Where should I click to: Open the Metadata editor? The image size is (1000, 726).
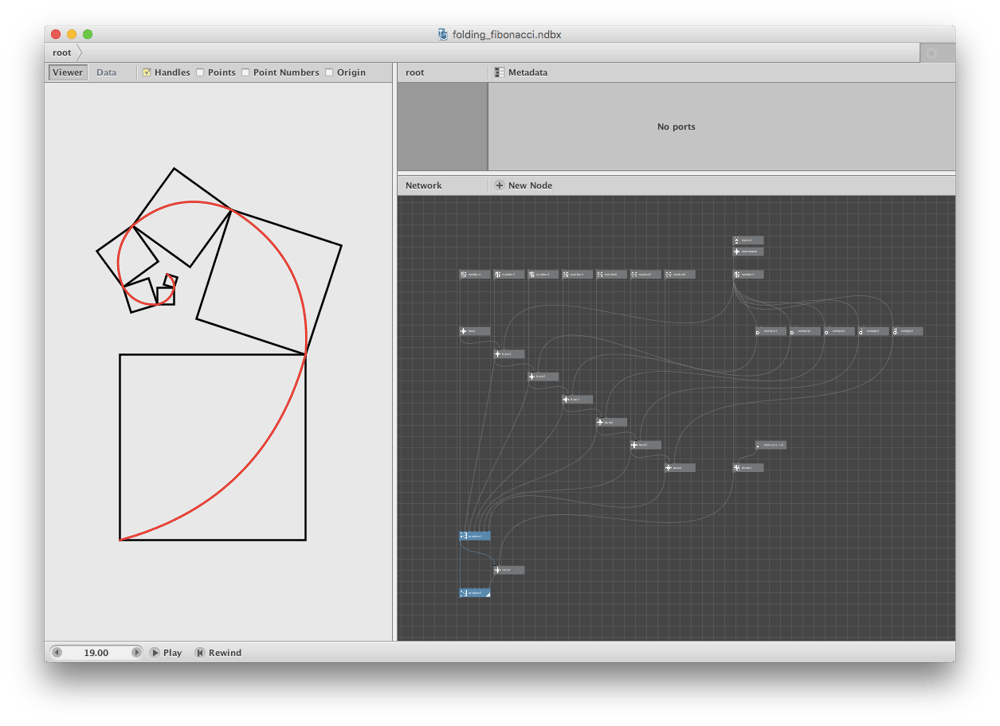521,73
